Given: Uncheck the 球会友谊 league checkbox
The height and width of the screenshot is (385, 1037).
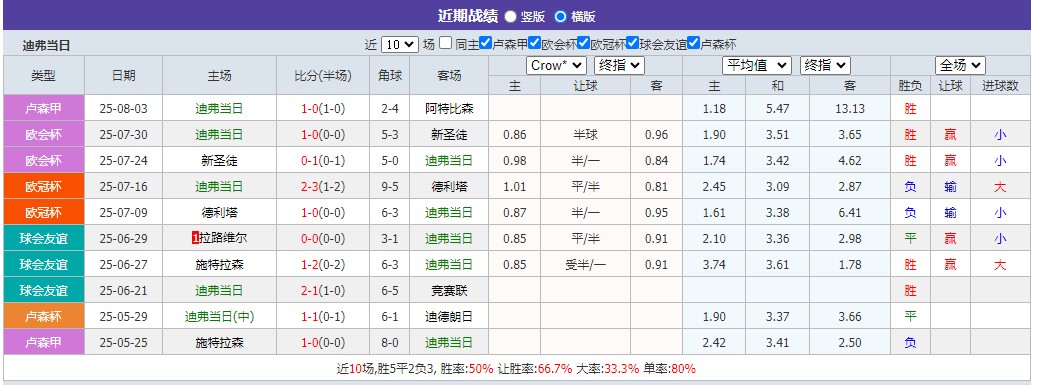Looking at the screenshot, I should pos(632,44).
